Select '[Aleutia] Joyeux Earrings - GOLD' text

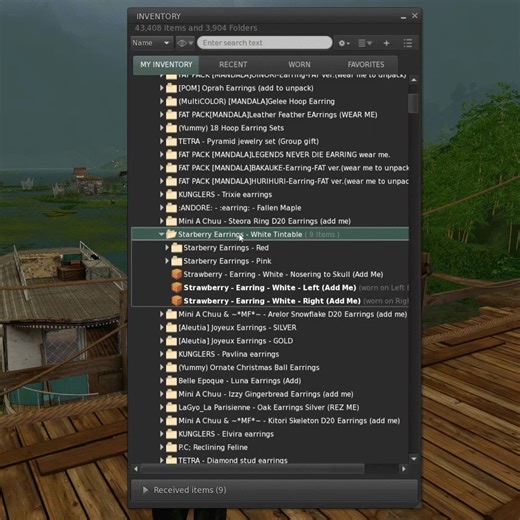pyautogui.click(x=236, y=341)
